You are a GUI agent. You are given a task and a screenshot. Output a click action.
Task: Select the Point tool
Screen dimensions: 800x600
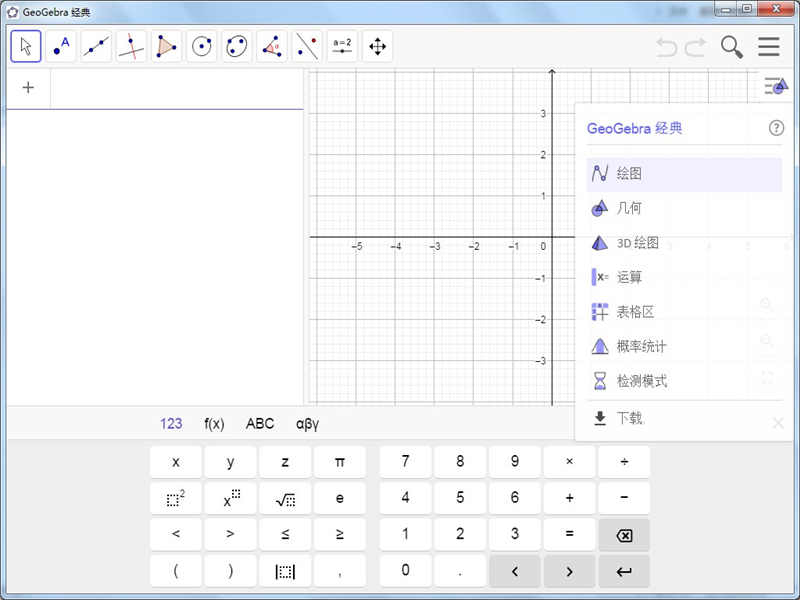tap(60, 45)
